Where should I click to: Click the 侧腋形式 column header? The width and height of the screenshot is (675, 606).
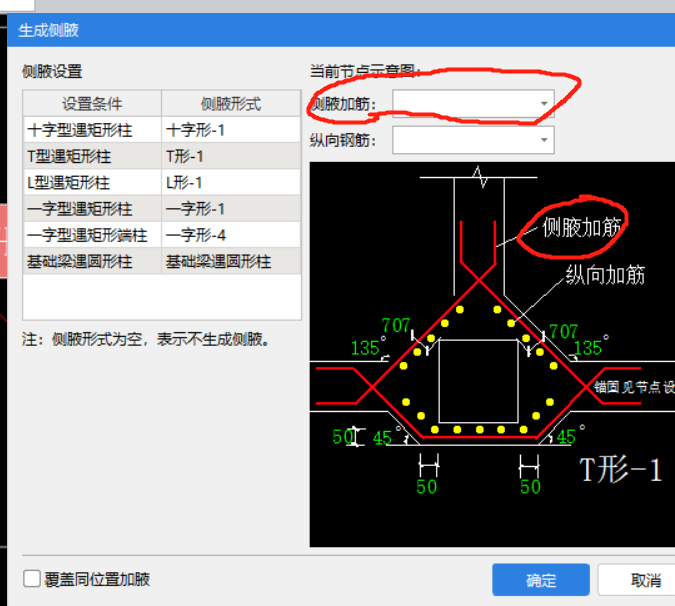[231, 103]
